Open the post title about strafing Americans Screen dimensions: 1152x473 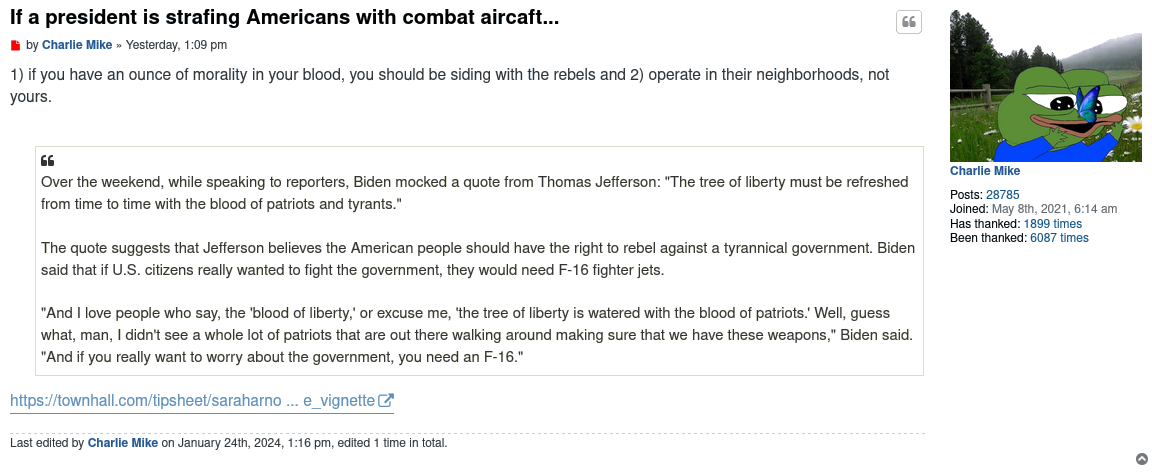click(284, 18)
